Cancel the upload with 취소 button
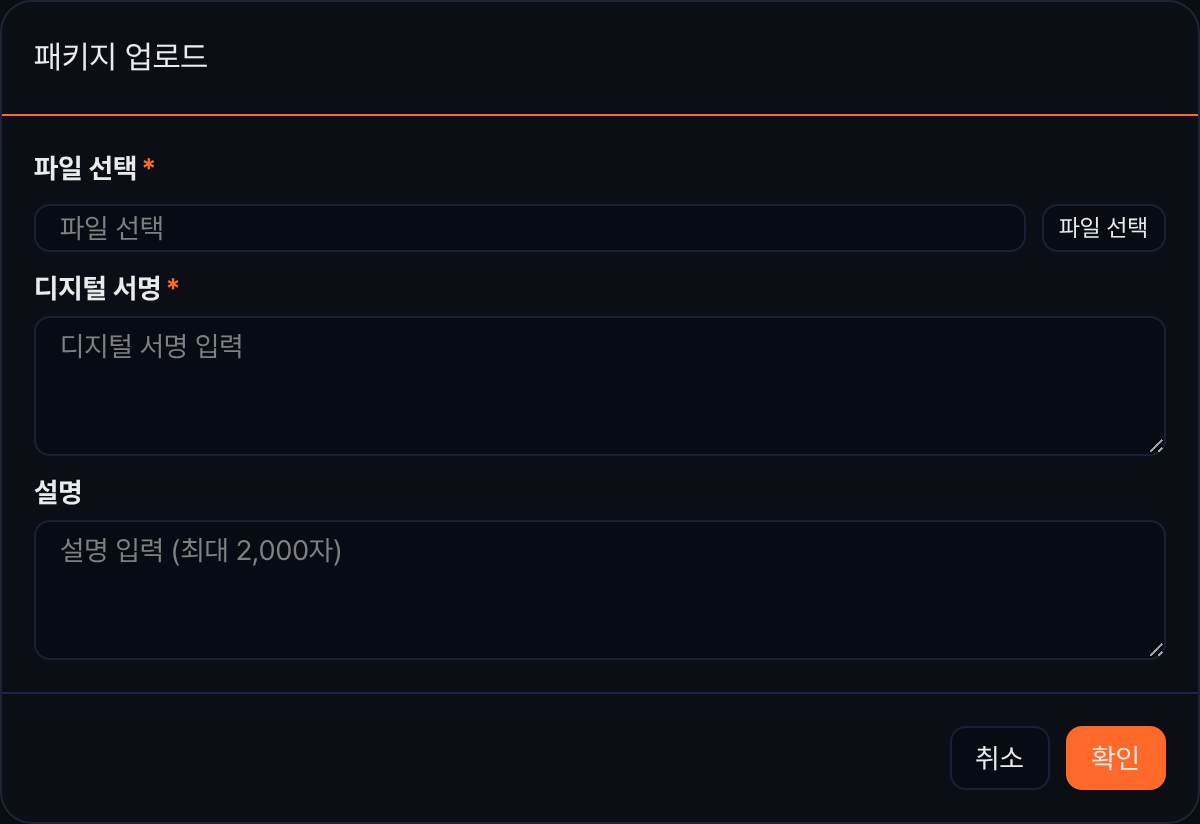The height and width of the screenshot is (824, 1200). point(999,758)
